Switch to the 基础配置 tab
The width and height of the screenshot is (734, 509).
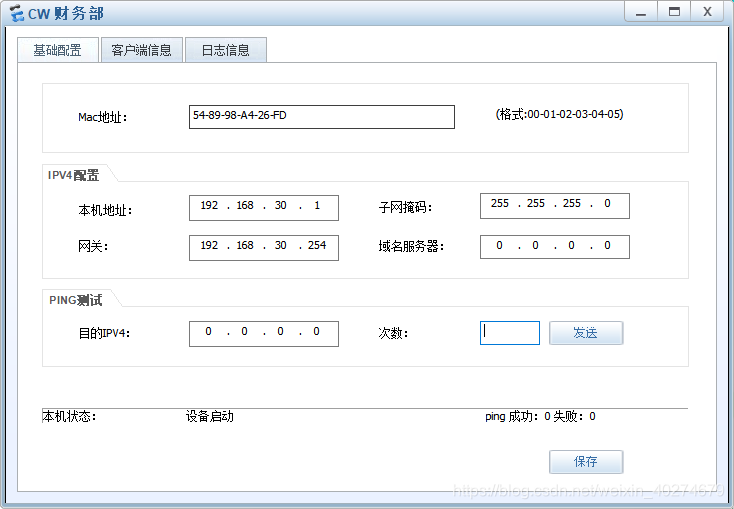coord(58,50)
